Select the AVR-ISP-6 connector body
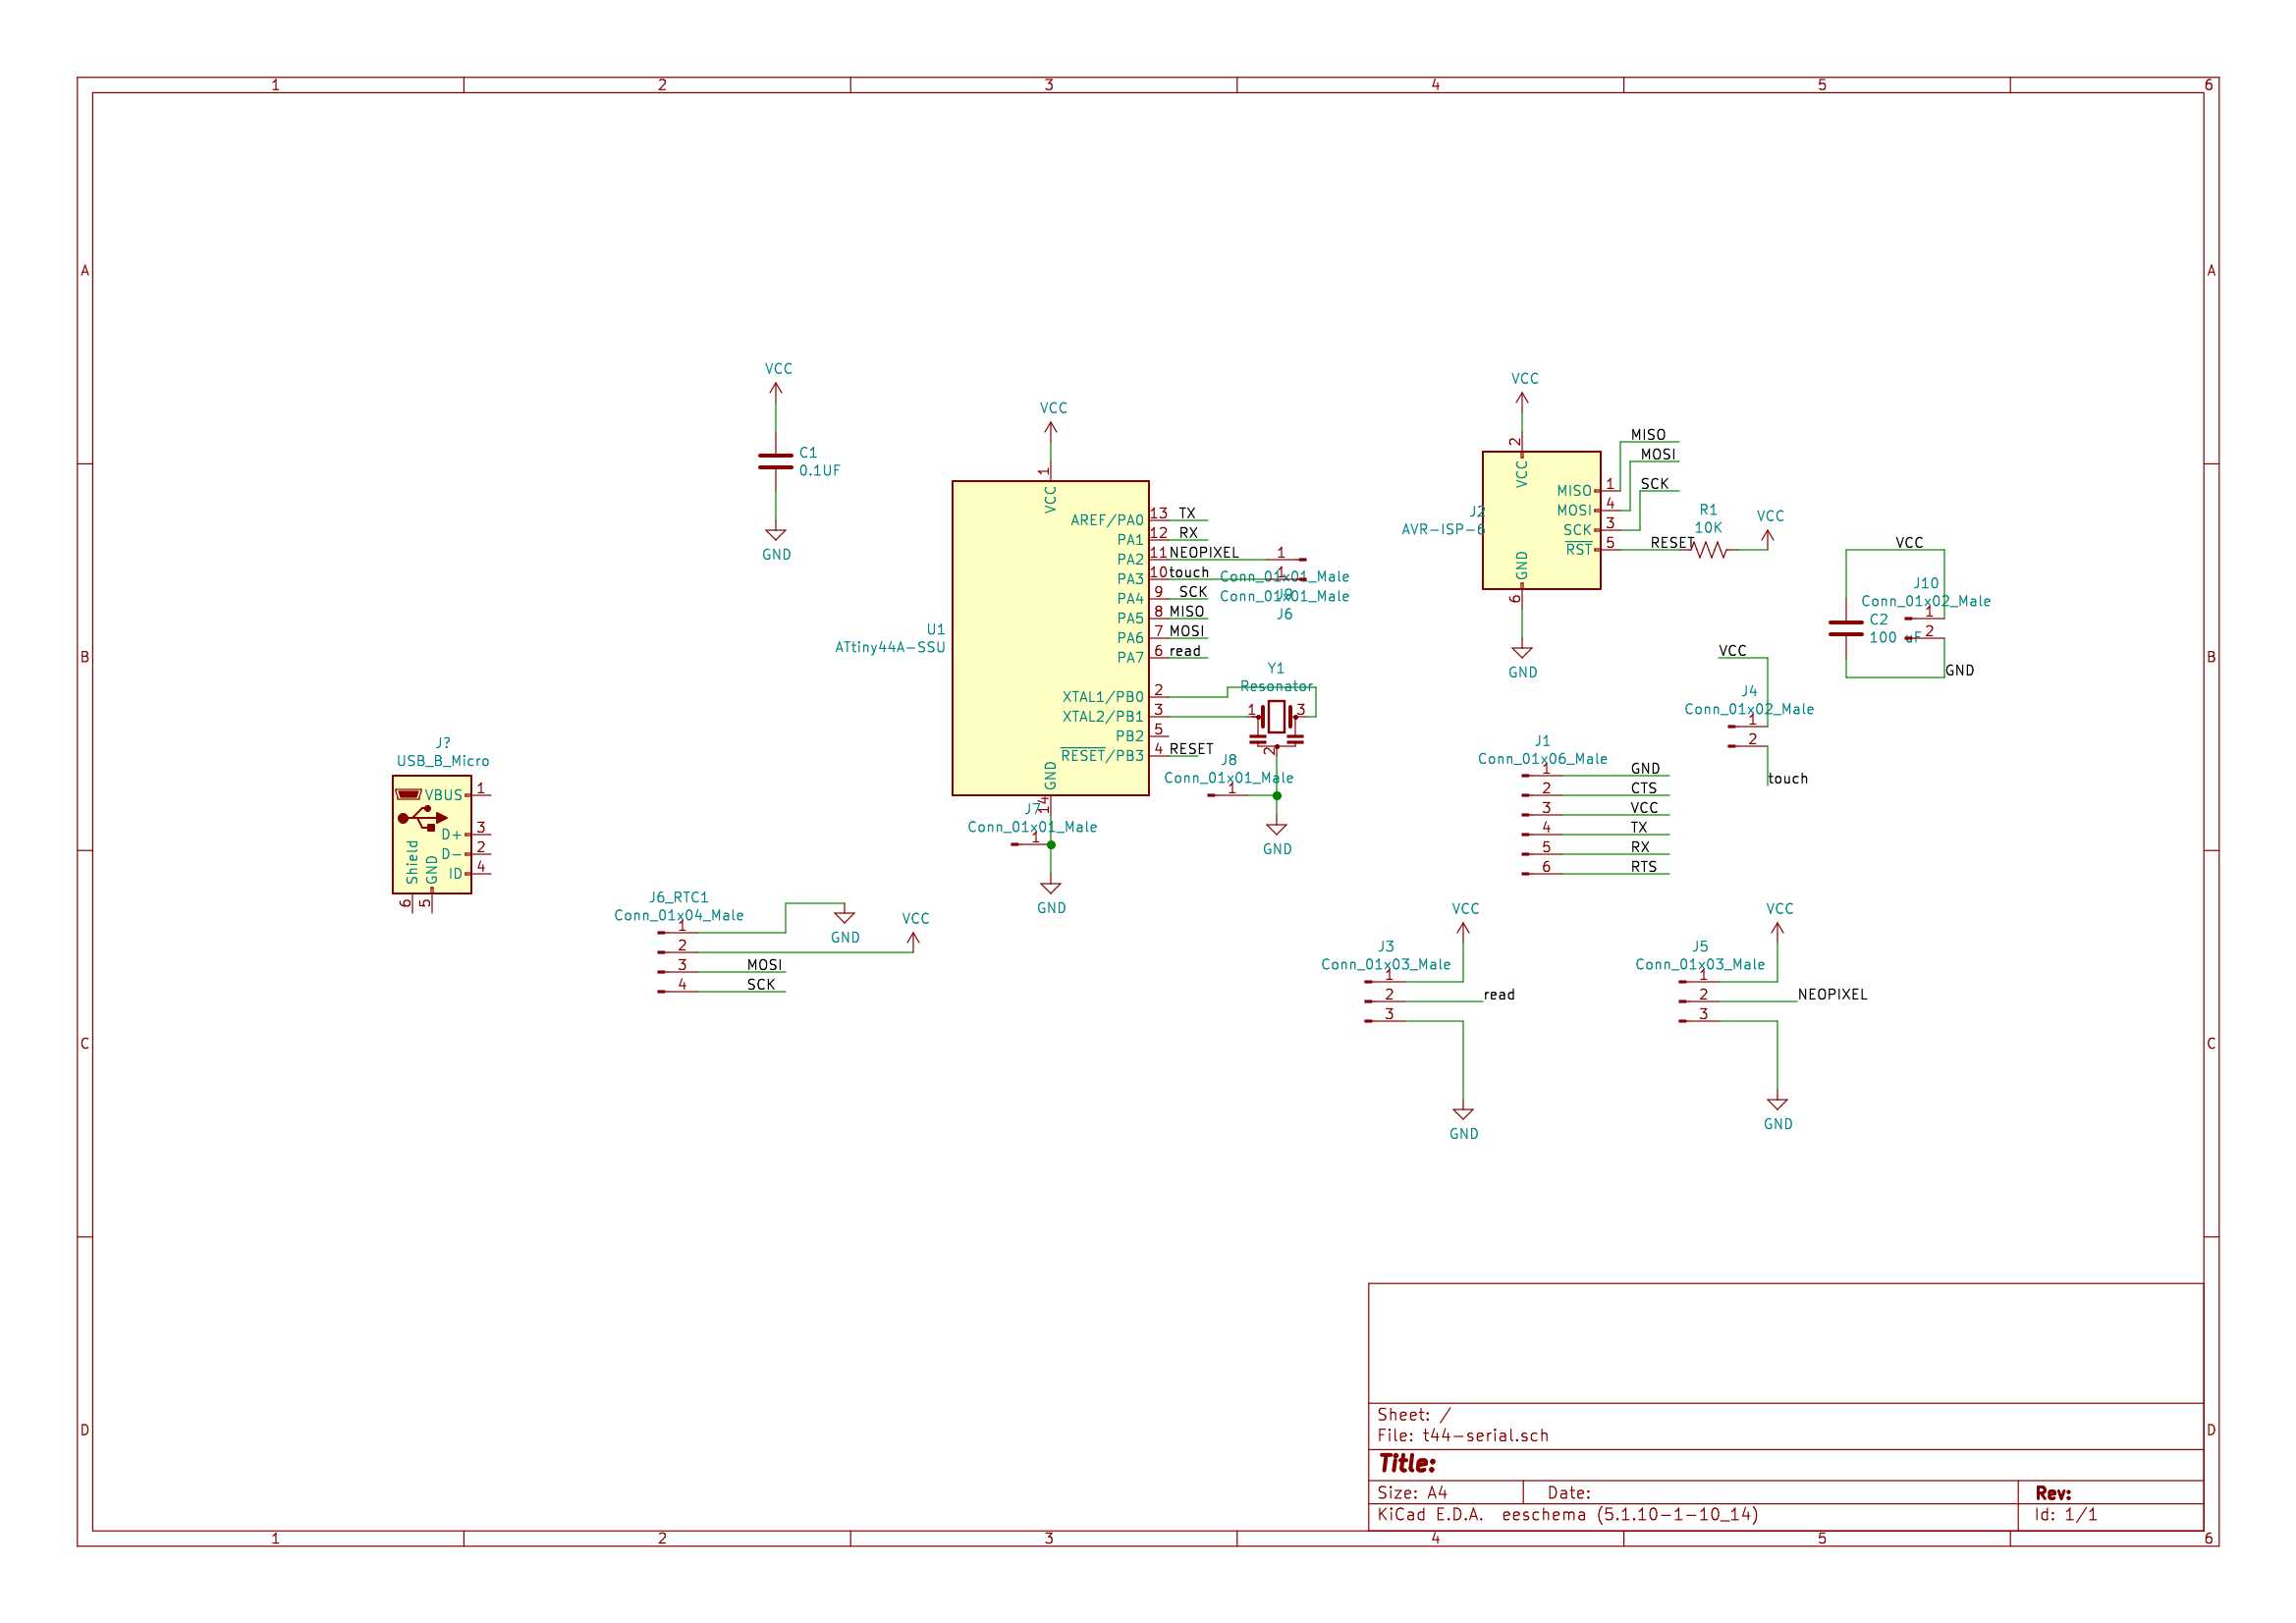 coord(1541,520)
